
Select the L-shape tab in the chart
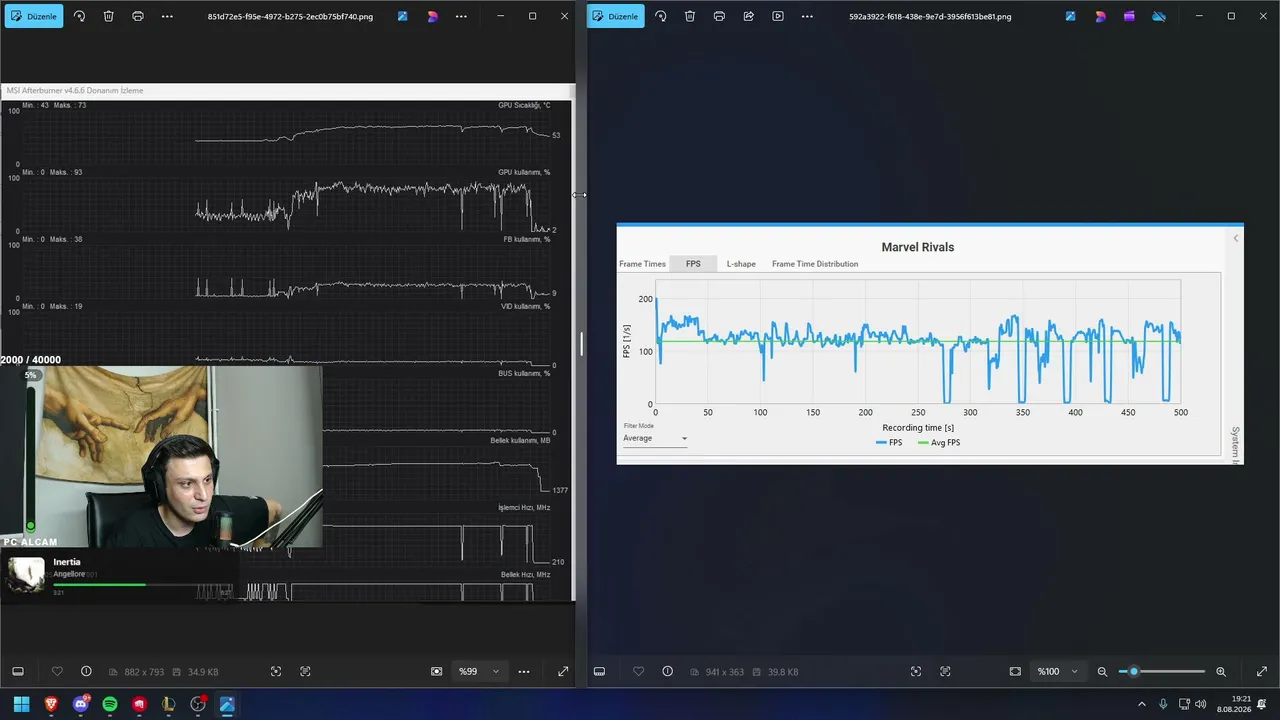[x=741, y=264]
